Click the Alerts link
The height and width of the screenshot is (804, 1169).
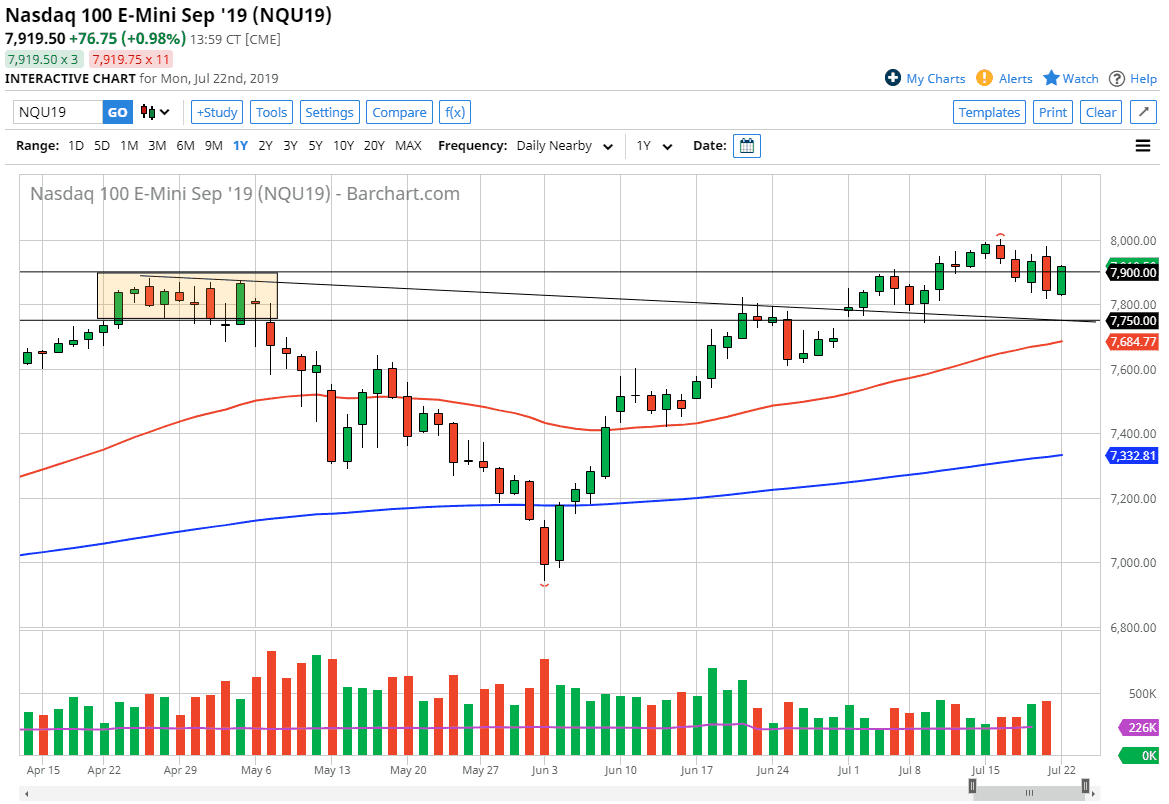1015,78
